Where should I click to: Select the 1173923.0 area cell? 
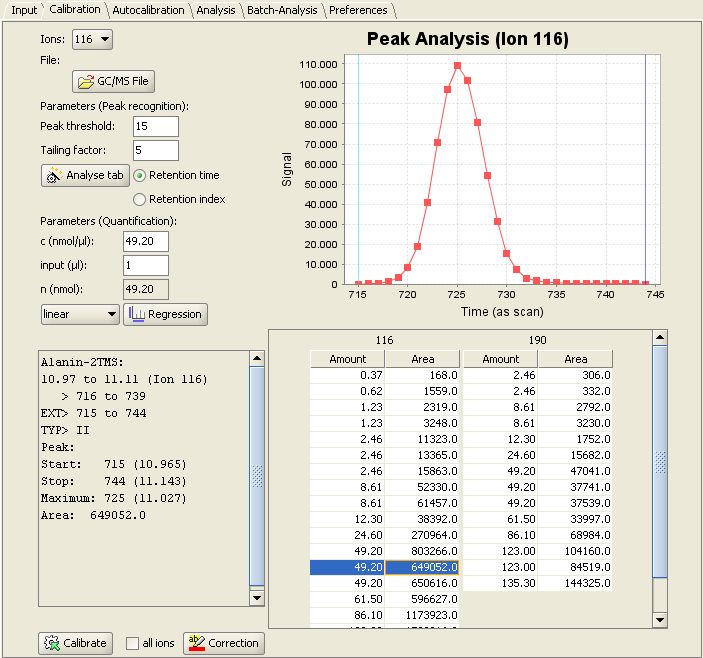(422, 615)
